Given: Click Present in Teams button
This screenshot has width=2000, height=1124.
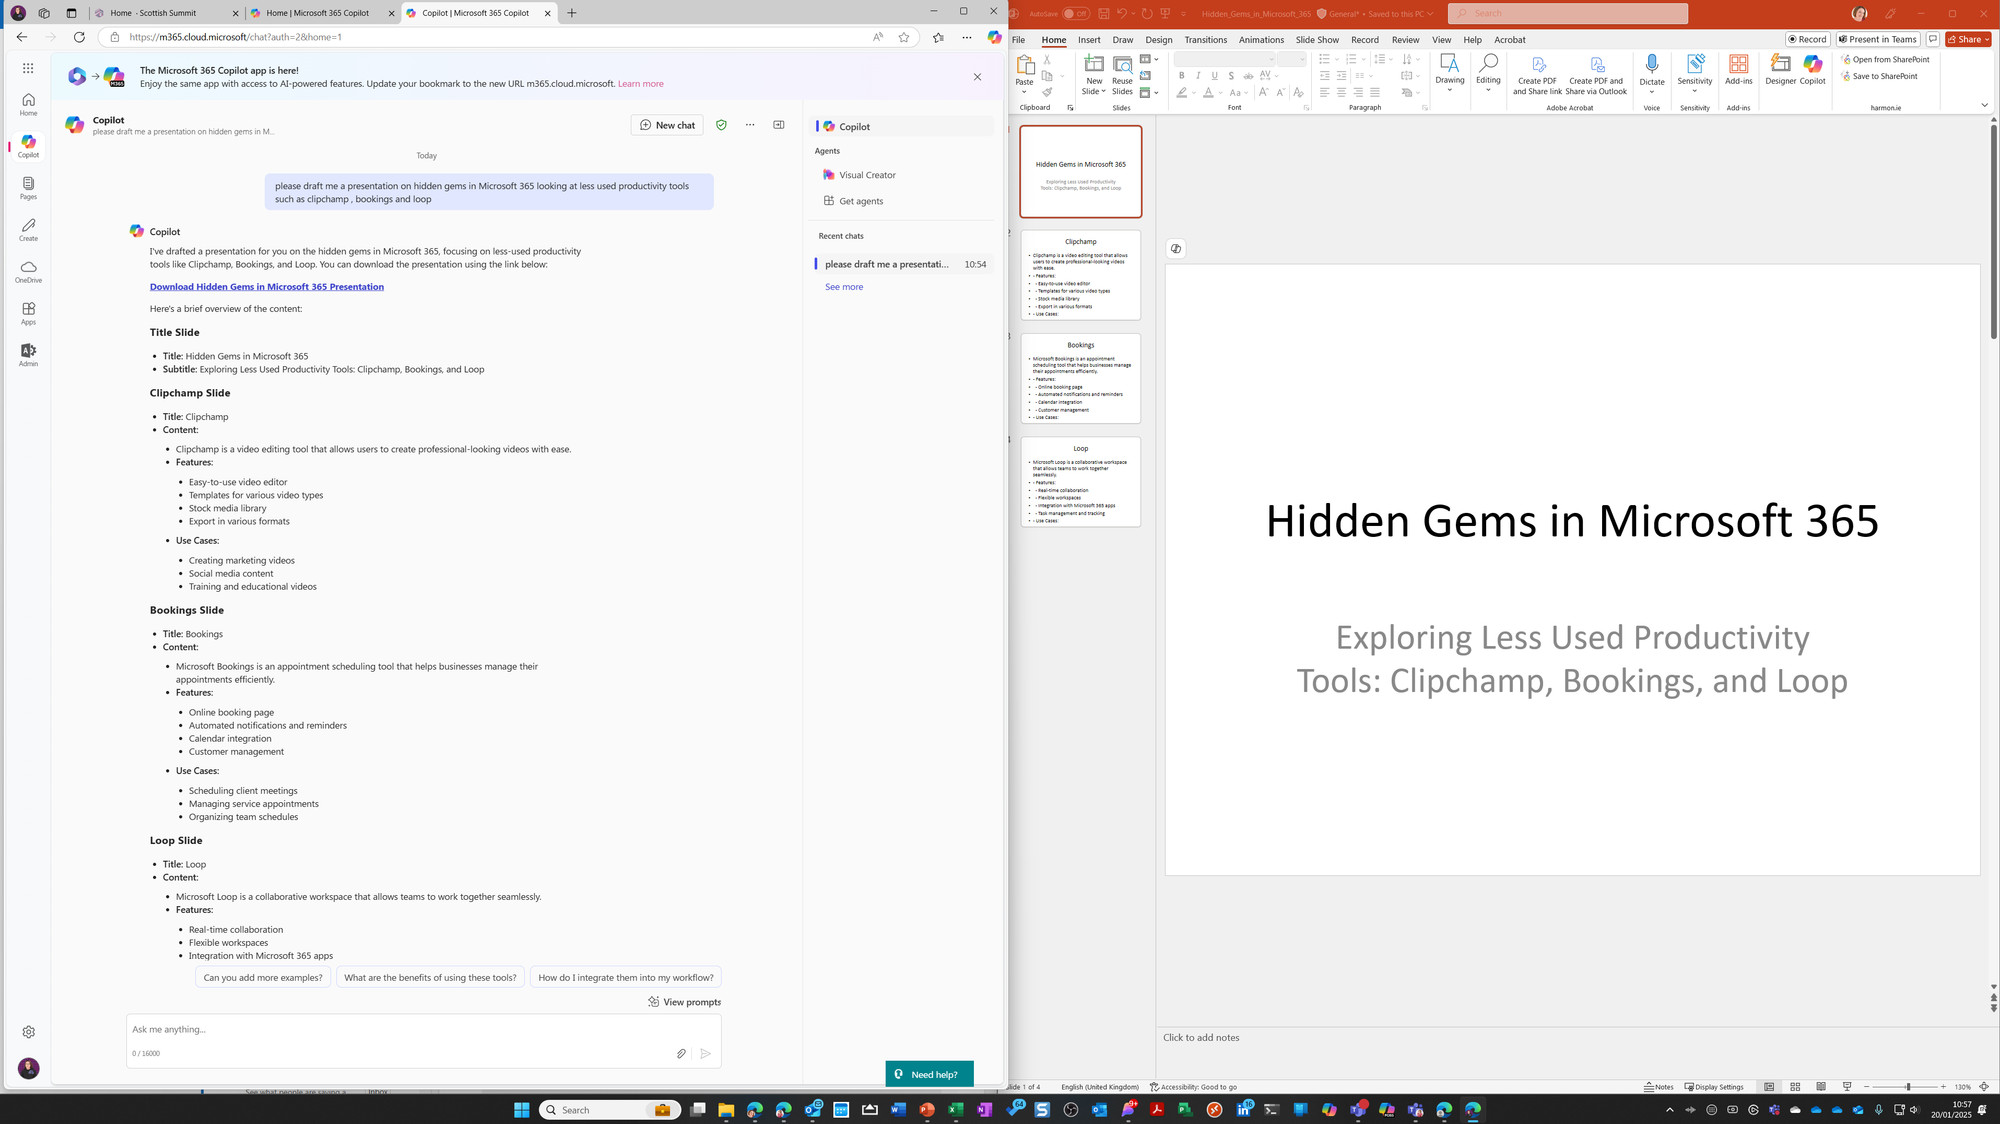Looking at the screenshot, I should (1878, 39).
